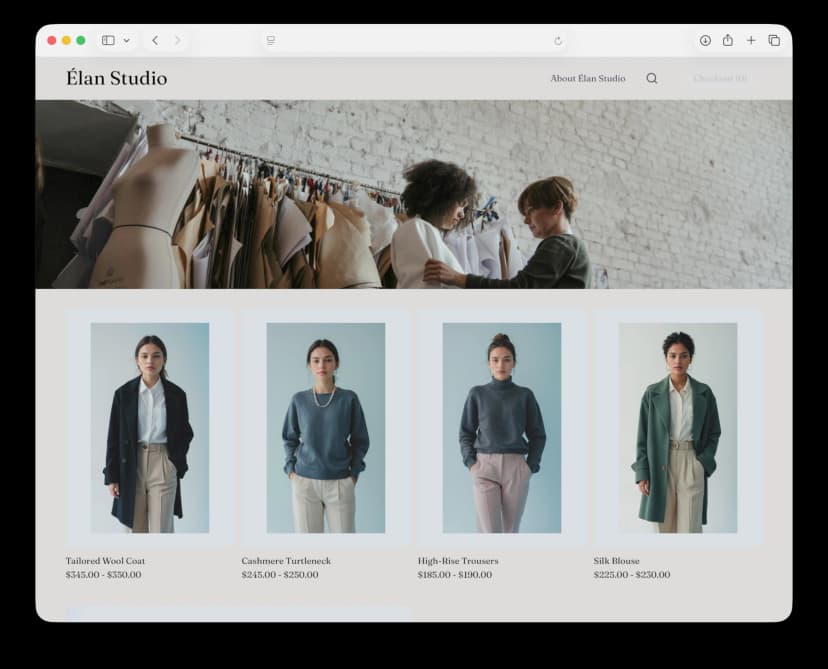Go to Checkout
Screen dimensions: 828x669
tap(719, 78)
